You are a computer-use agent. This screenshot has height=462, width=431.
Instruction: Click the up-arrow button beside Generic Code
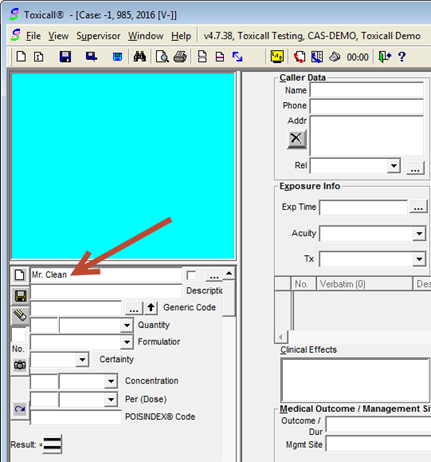(x=151, y=307)
